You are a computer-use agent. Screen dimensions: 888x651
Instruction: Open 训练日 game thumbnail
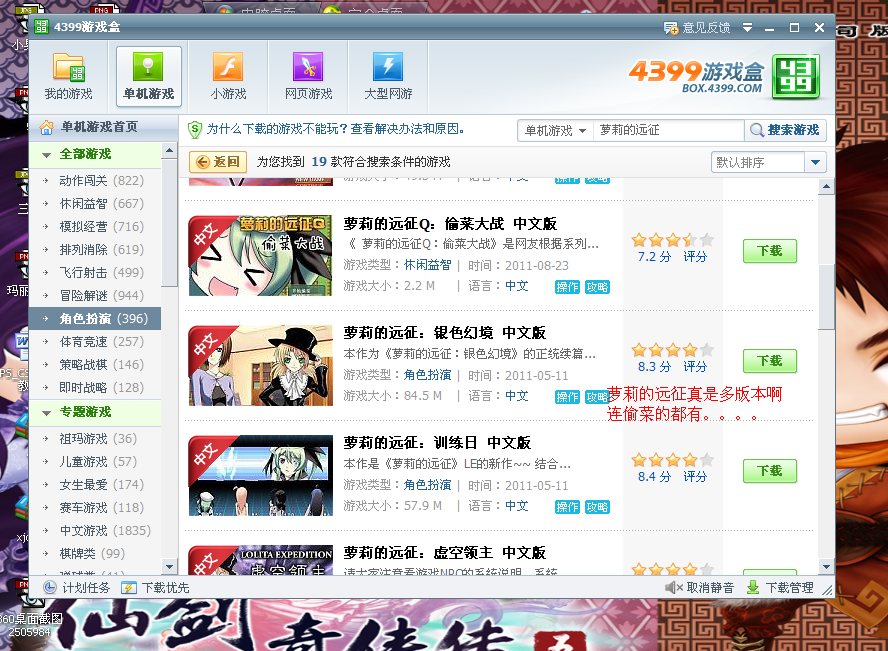pyautogui.click(x=261, y=475)
